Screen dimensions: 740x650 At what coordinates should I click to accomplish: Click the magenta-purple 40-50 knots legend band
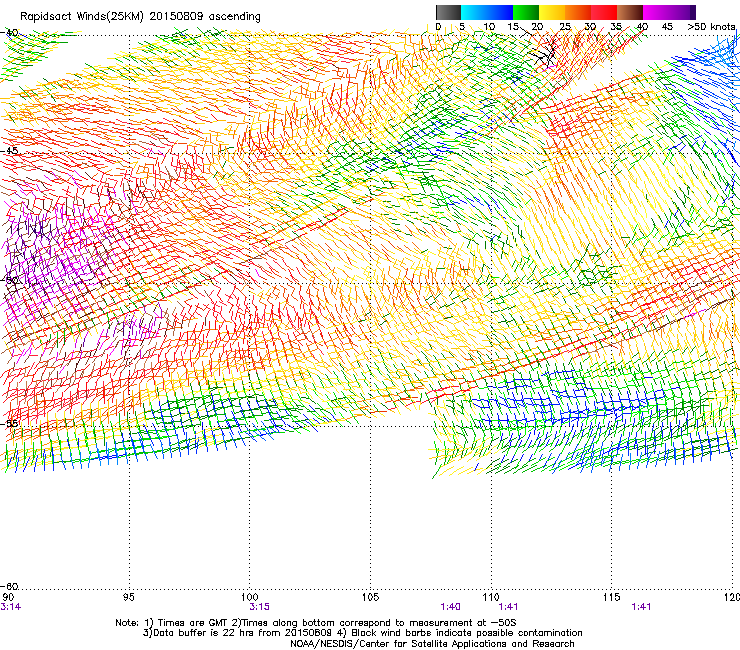(x=669, y=12)
